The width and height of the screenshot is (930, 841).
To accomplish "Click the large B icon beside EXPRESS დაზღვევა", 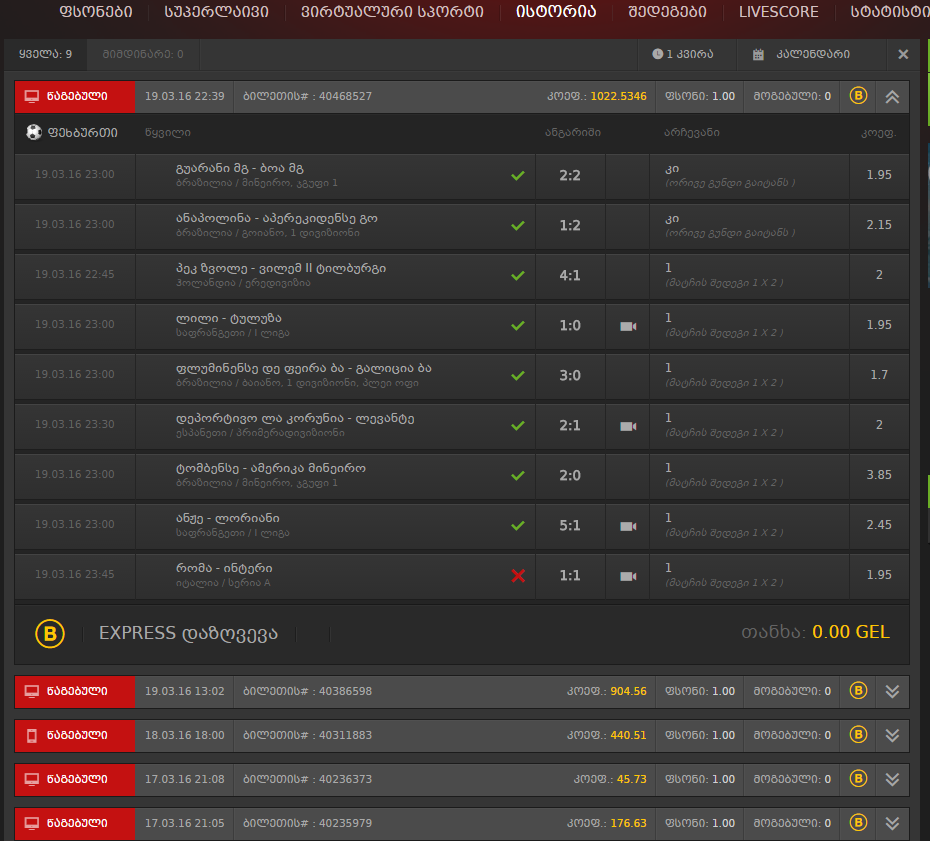I will tap(50, 633).
